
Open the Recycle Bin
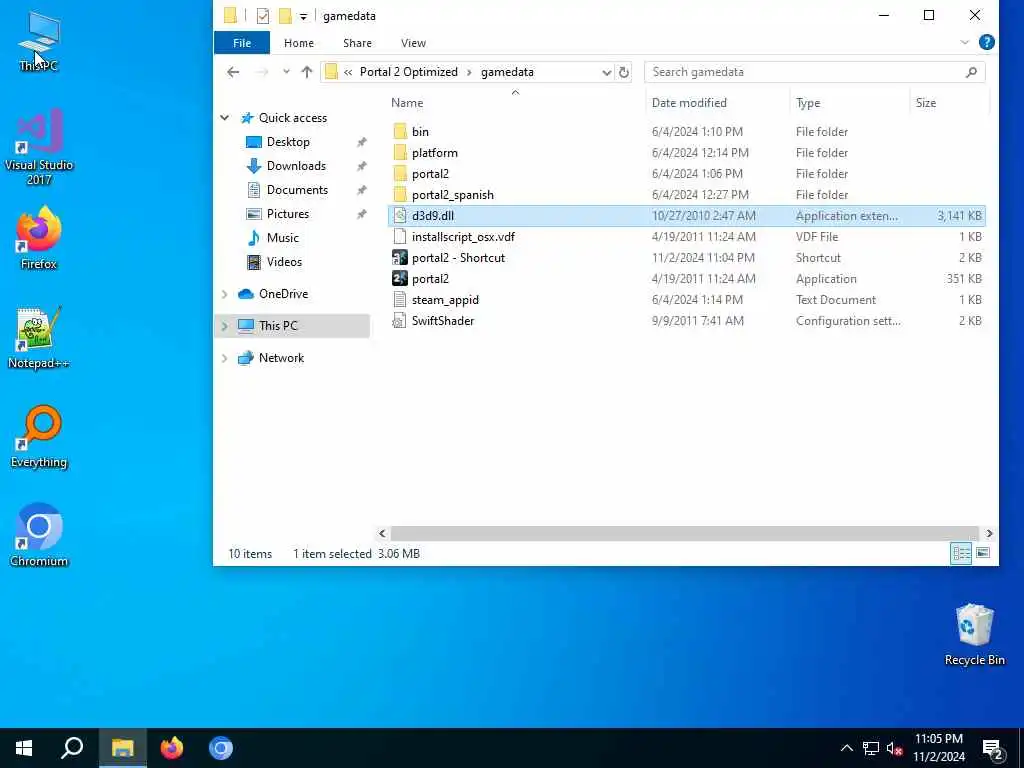(x=974, y=635)
